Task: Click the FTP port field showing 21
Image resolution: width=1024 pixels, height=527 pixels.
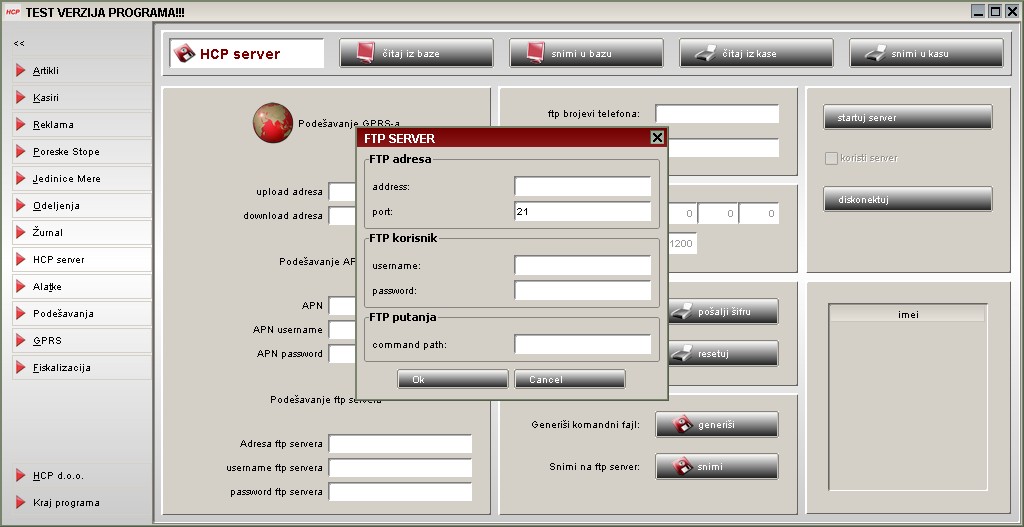Action: point(582,212)
